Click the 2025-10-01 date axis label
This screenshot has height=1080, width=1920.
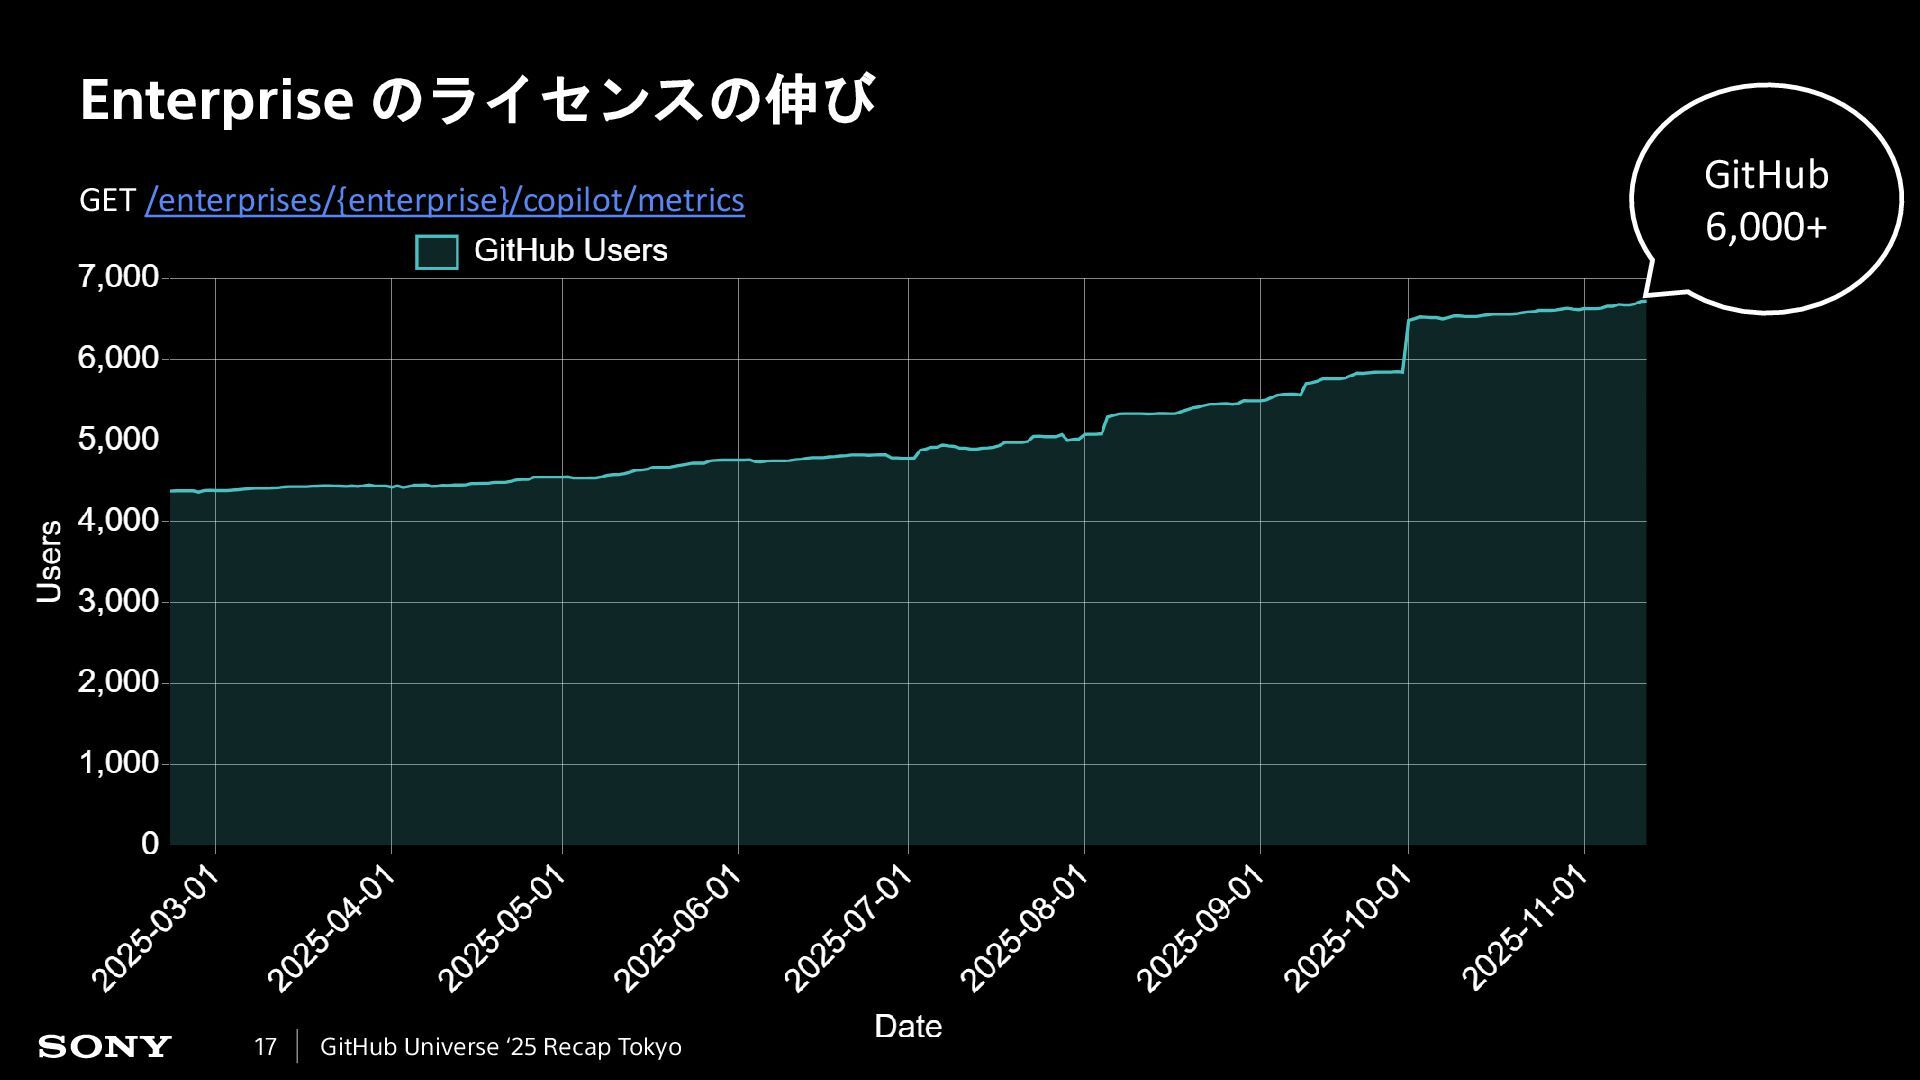(1348, 930)
